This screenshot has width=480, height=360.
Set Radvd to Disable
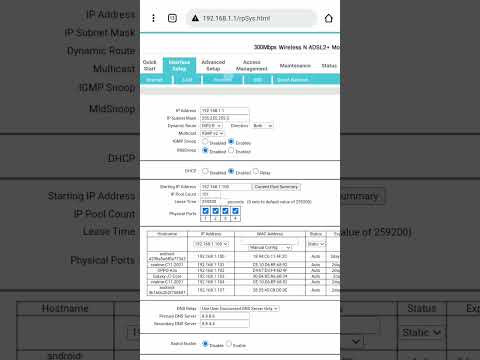205,344
